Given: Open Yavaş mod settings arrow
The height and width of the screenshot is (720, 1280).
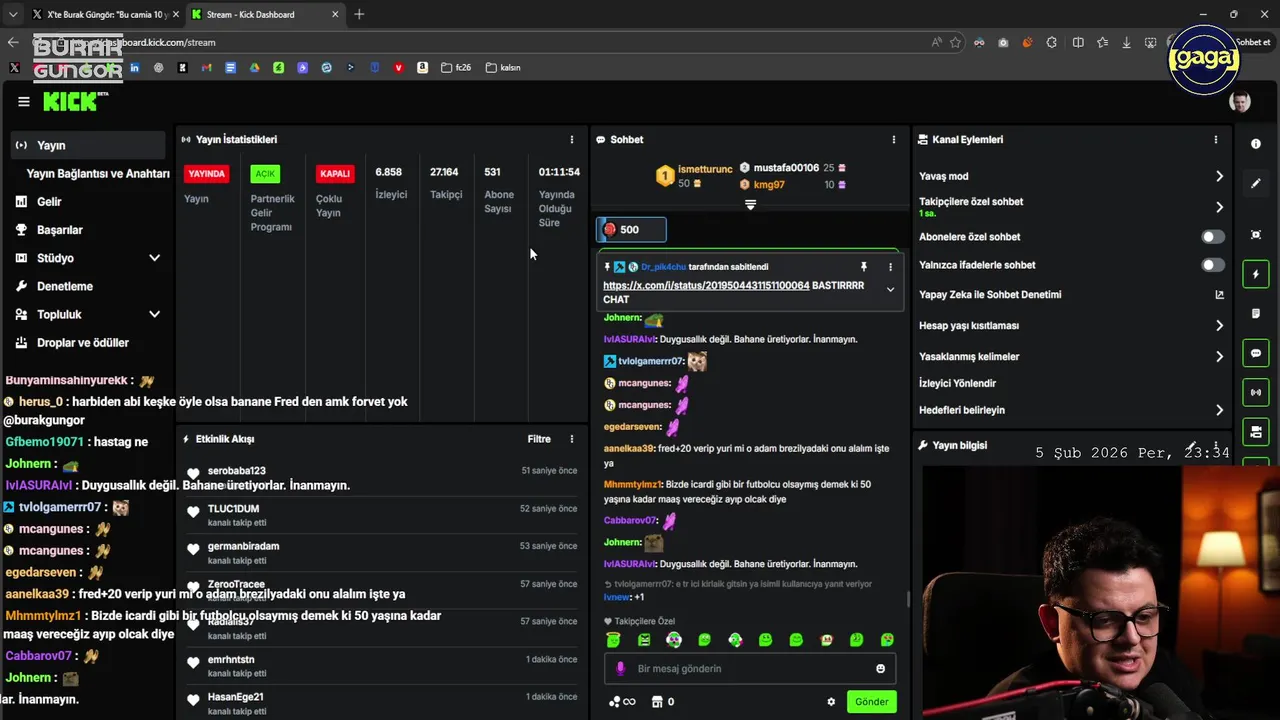Looking at the screenshot, I should (1219, 176).
